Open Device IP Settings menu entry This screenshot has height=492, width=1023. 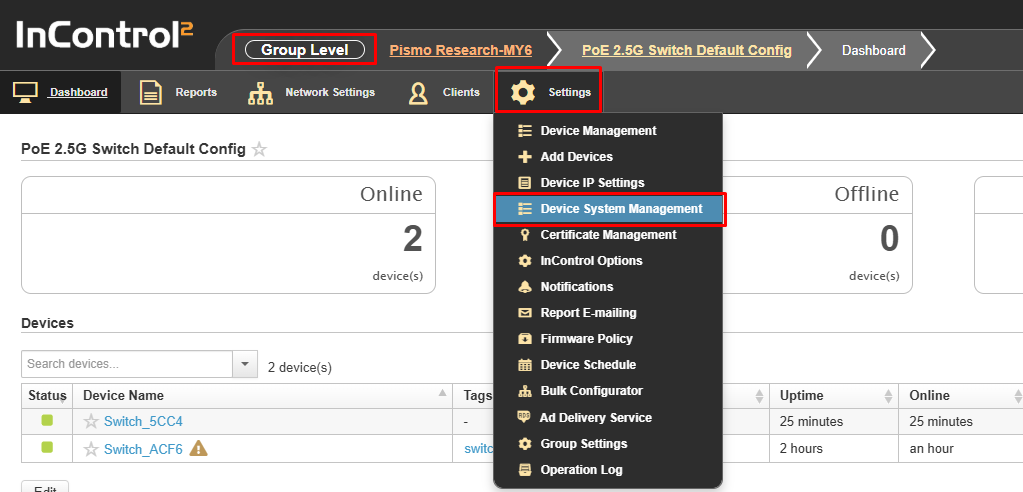click(608, 183)
